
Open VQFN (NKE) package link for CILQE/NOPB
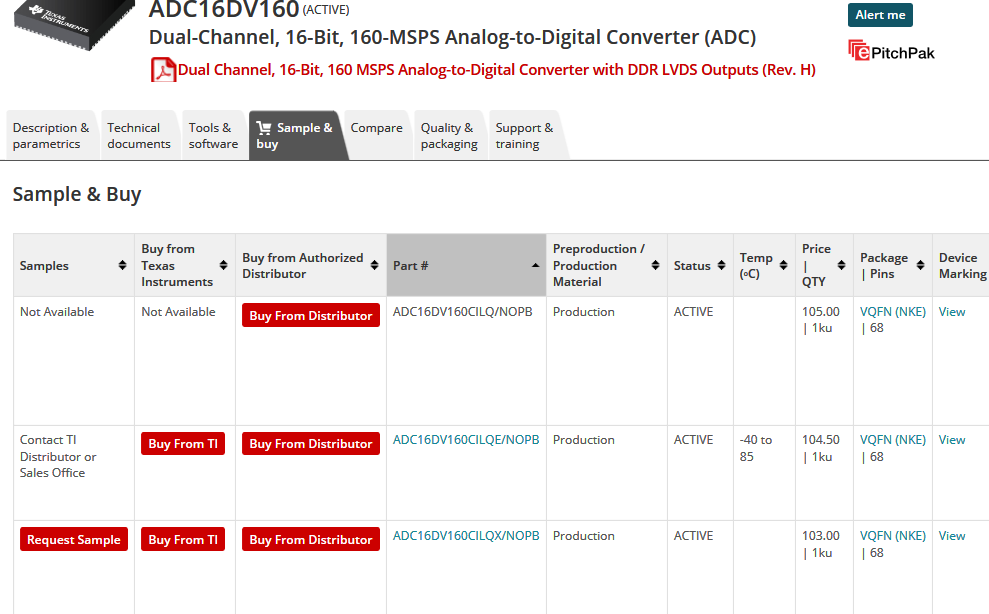[892, 440]
